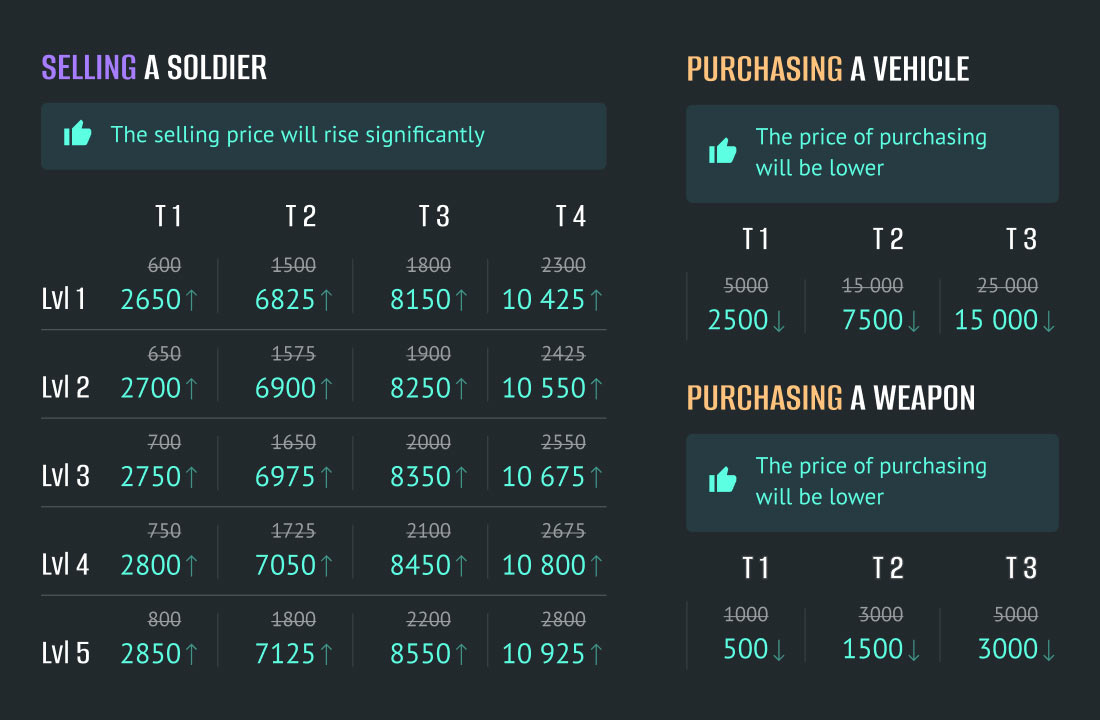Click the up arrow next to 2650

coord(191,300)
